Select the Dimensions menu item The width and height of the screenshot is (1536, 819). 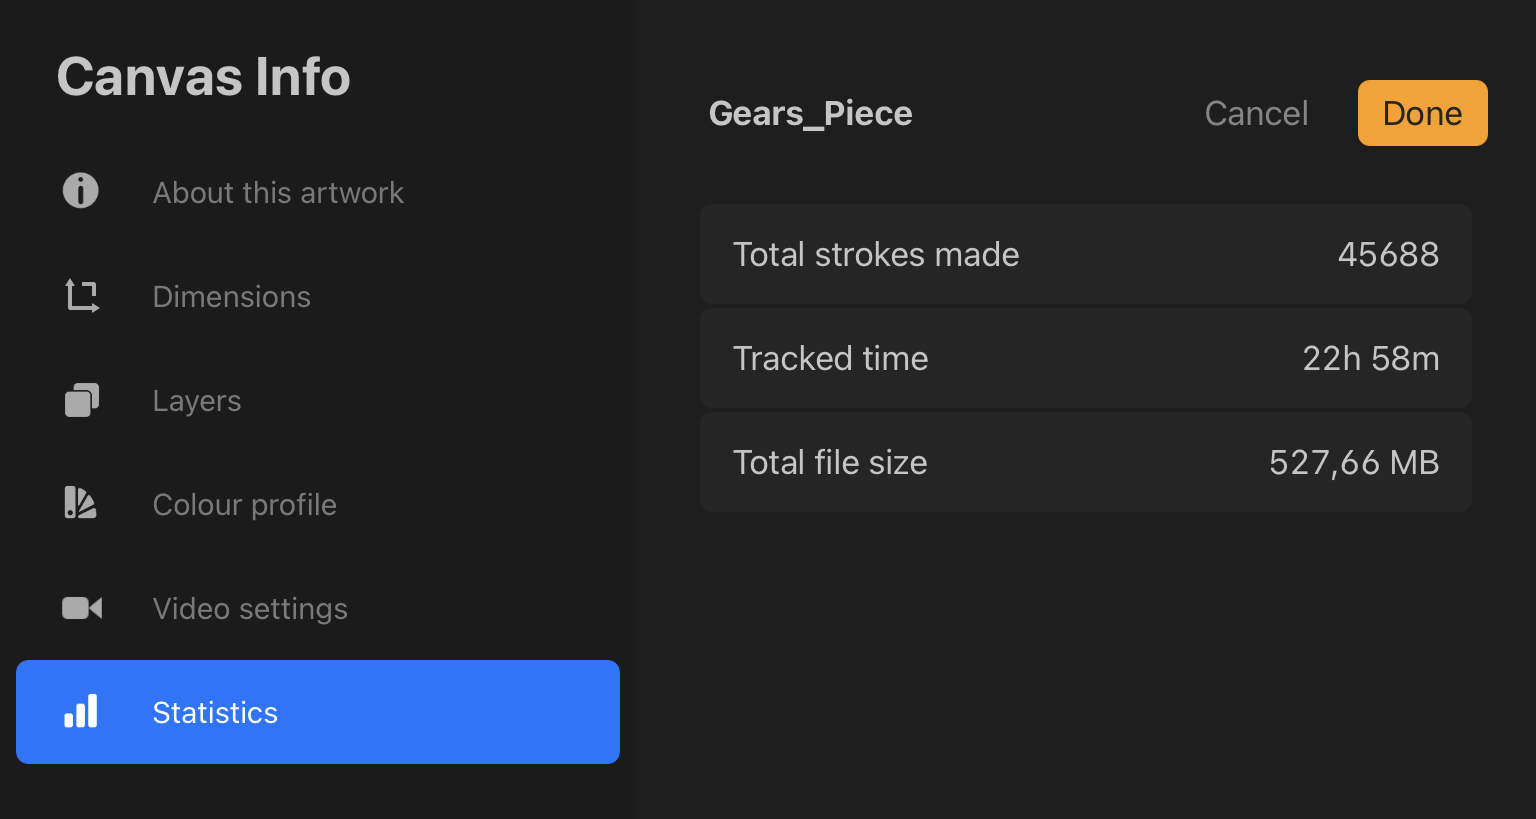click(x=231, y=297)
